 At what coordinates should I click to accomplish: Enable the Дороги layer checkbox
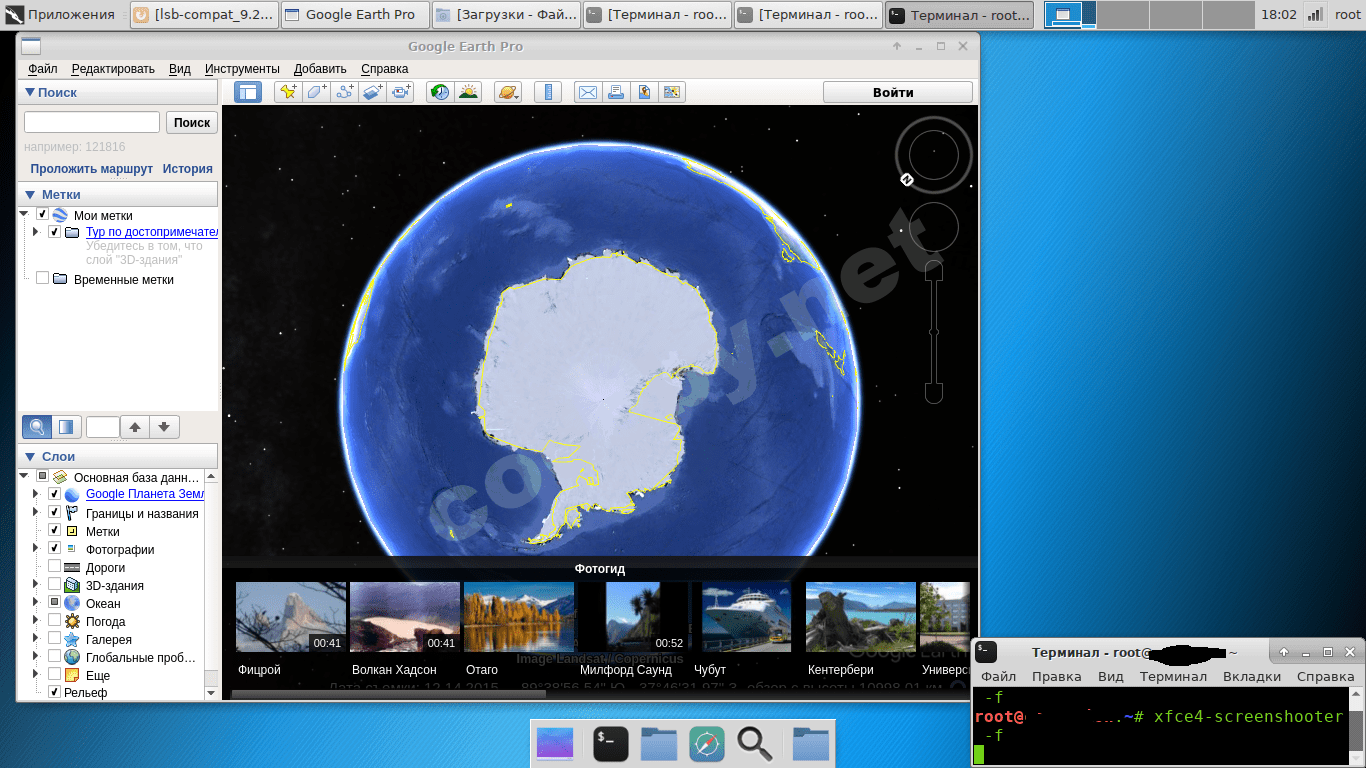coord(55,567)
